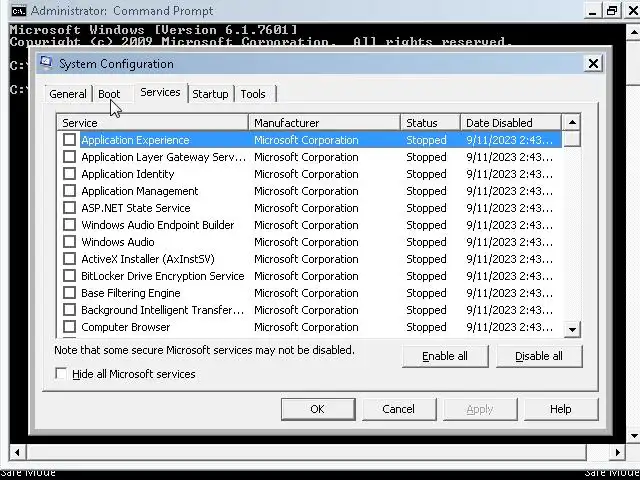
Task: Click the services list scrollbar thumb
Action: tap(572, 139)
